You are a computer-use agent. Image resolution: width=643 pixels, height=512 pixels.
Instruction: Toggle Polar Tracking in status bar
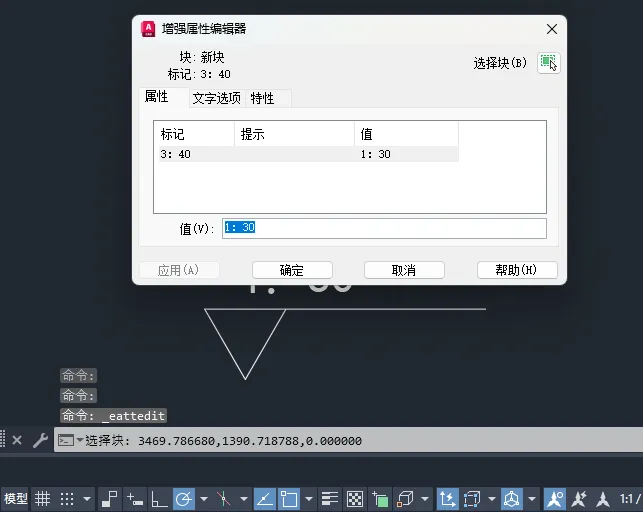[x=183, y=499]
